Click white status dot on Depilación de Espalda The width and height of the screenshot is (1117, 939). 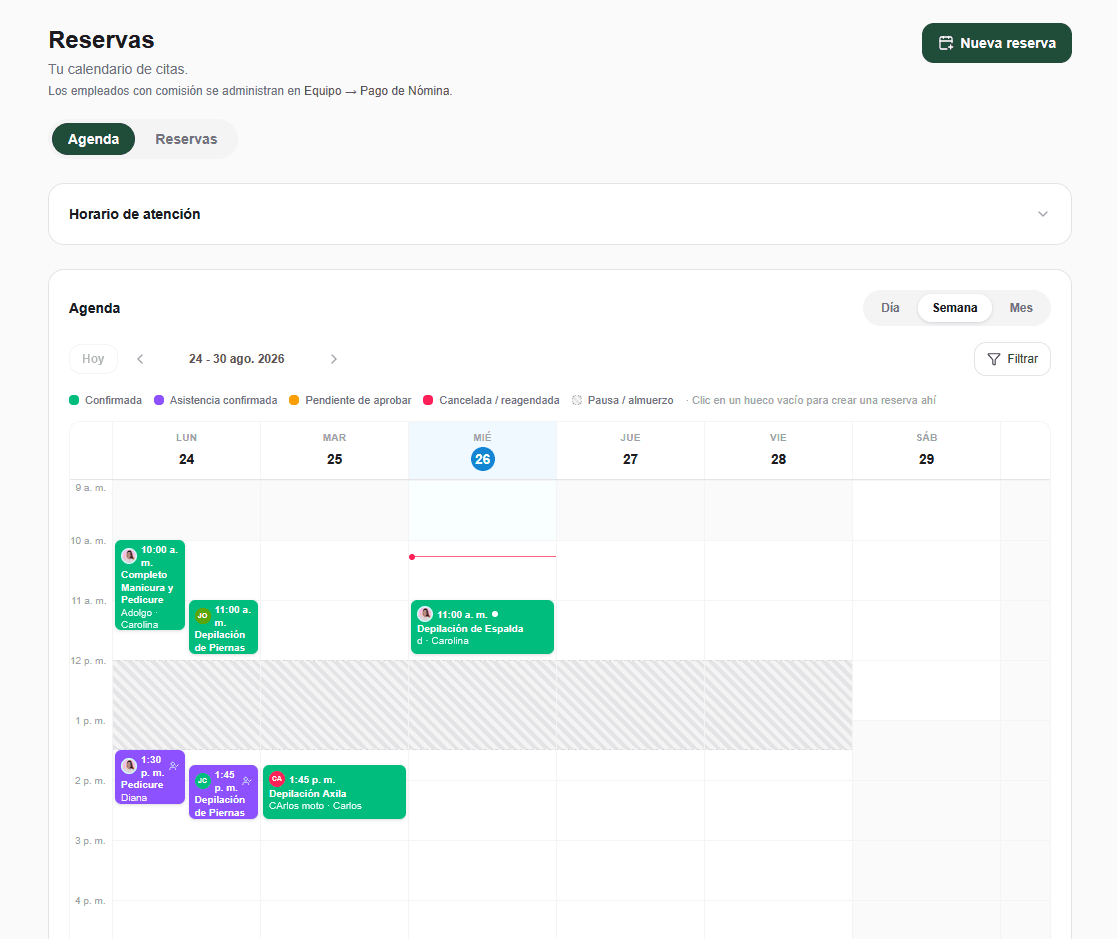coord(495,614)
